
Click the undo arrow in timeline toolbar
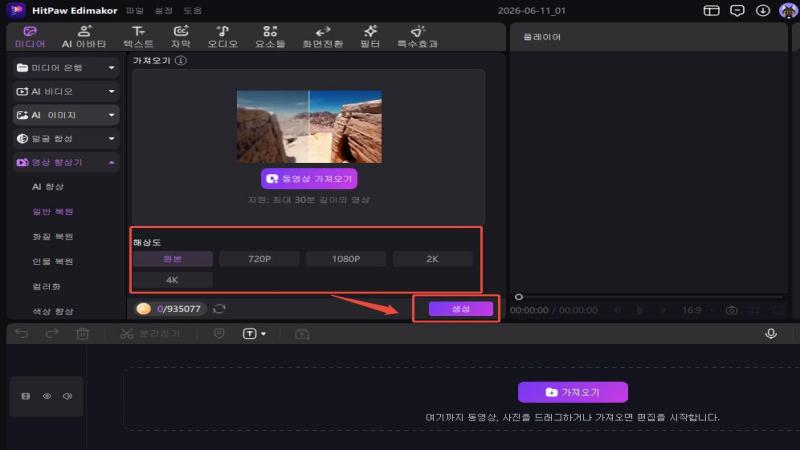coord(22,334)
